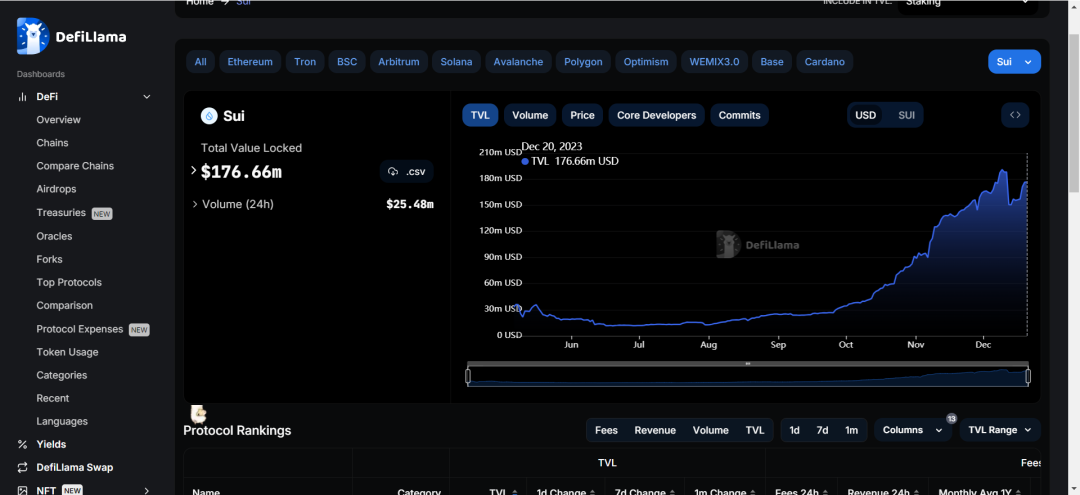The height and width of the screenshot is (495, 1080).
Task: Click the DefiLlama Swap arrows icon
Action: [22, 467]
